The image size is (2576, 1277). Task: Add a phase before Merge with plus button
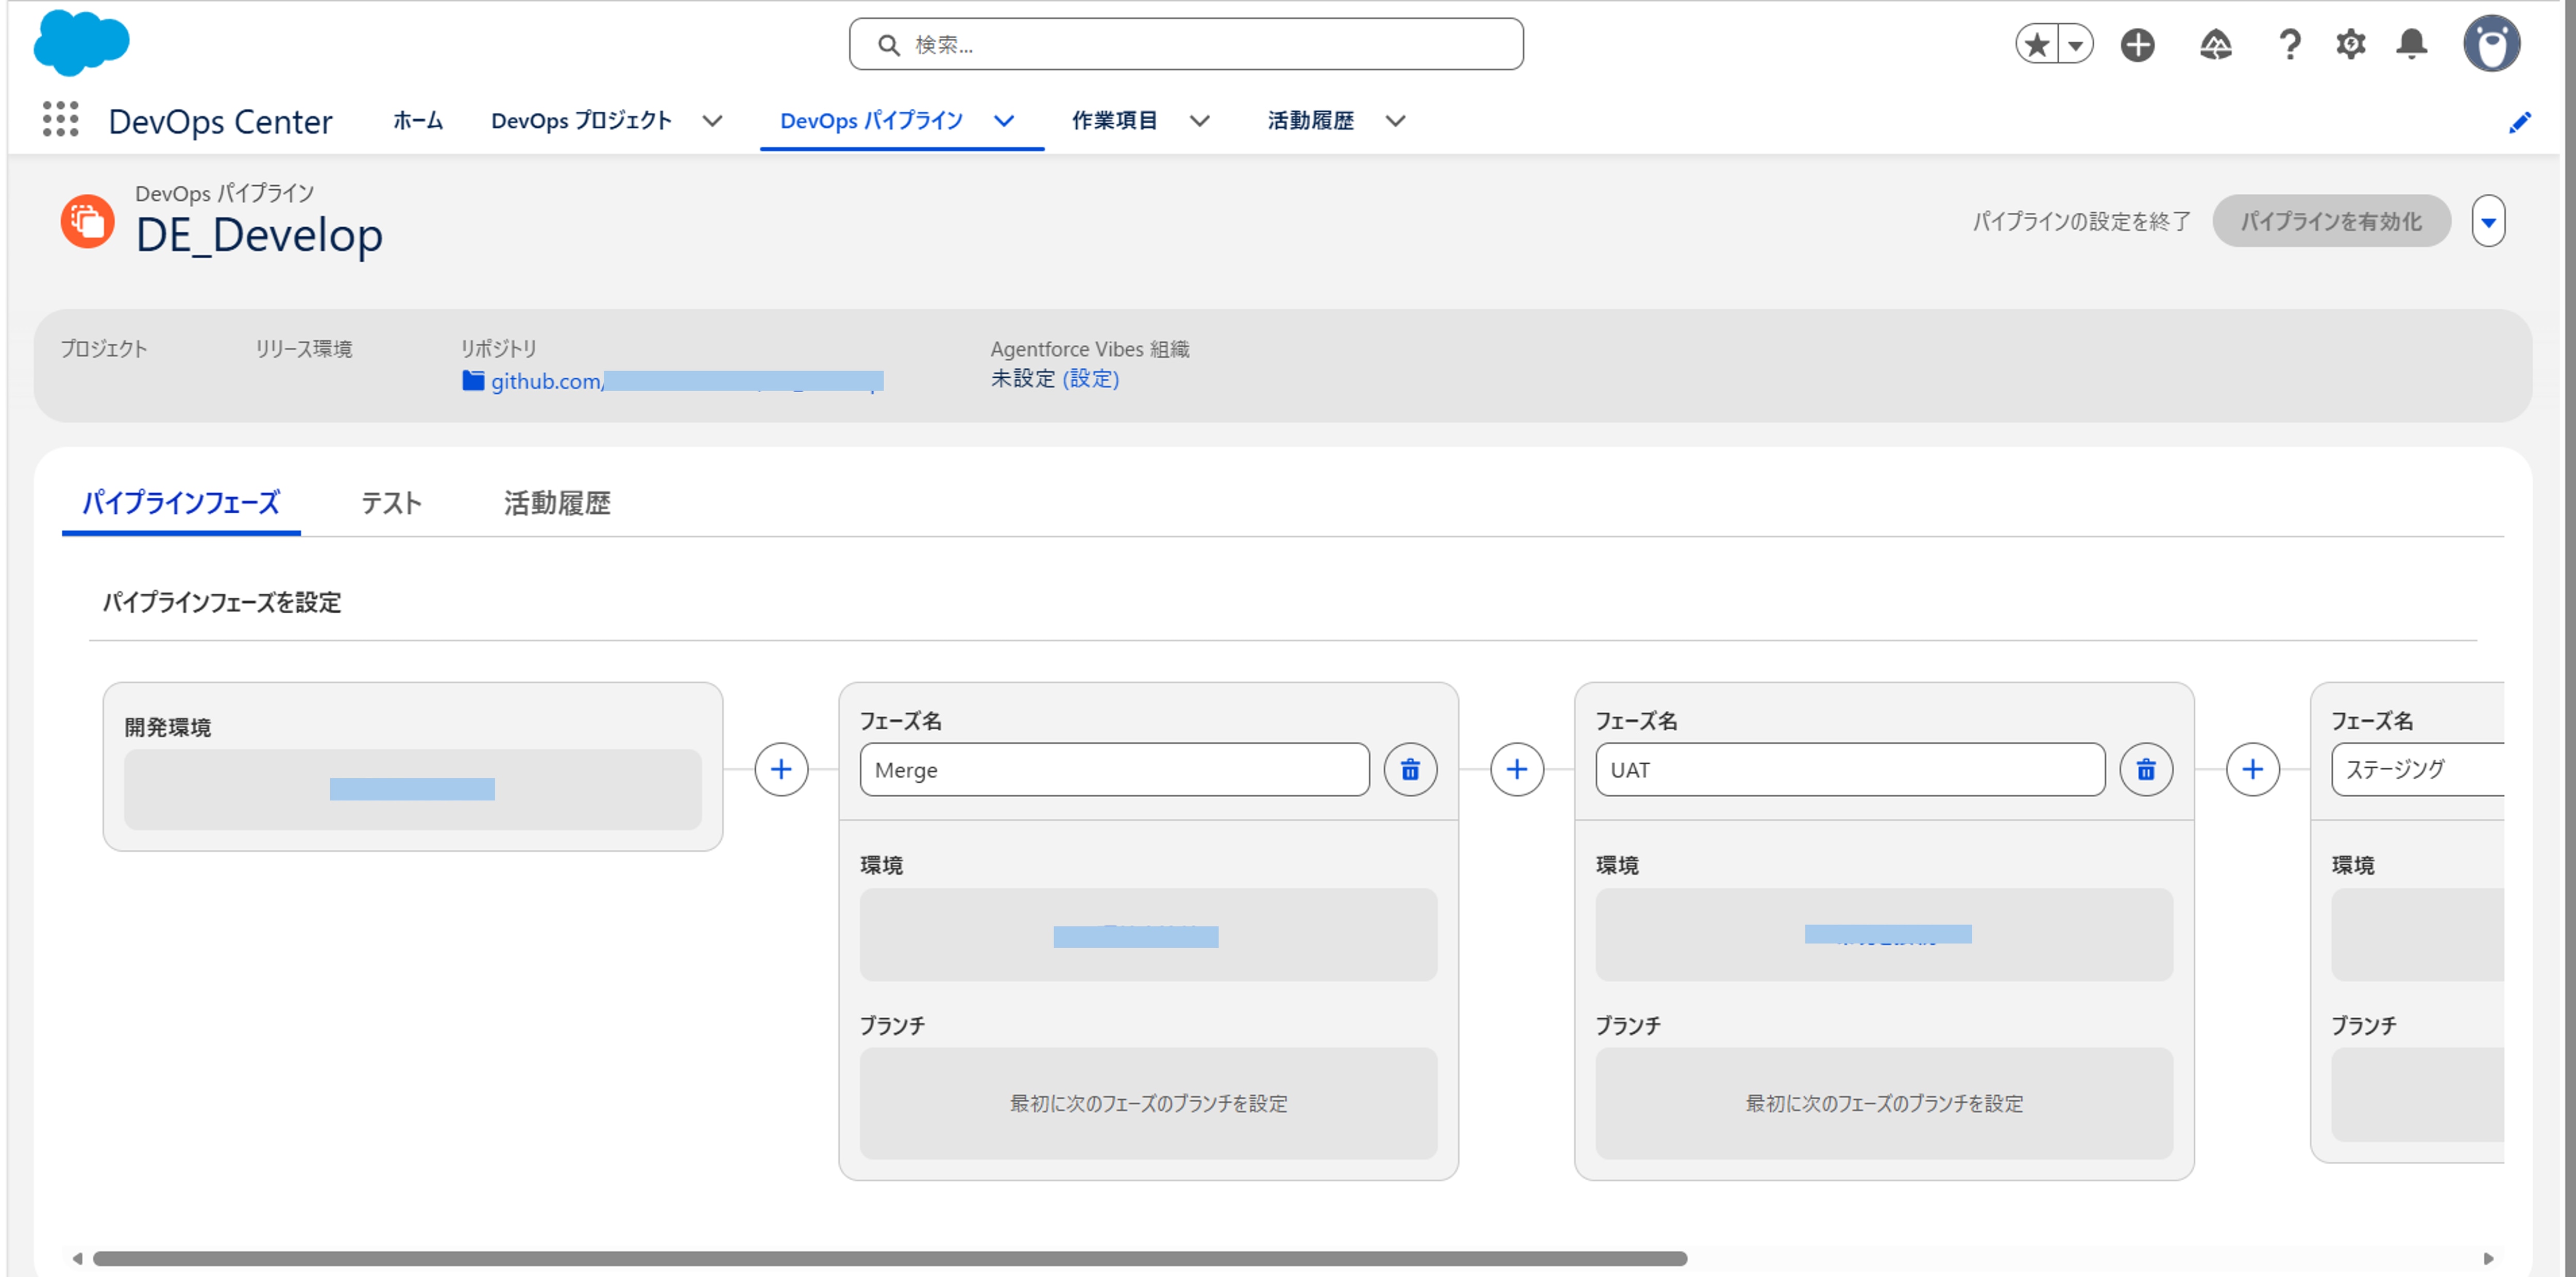[x=781, y=769]
